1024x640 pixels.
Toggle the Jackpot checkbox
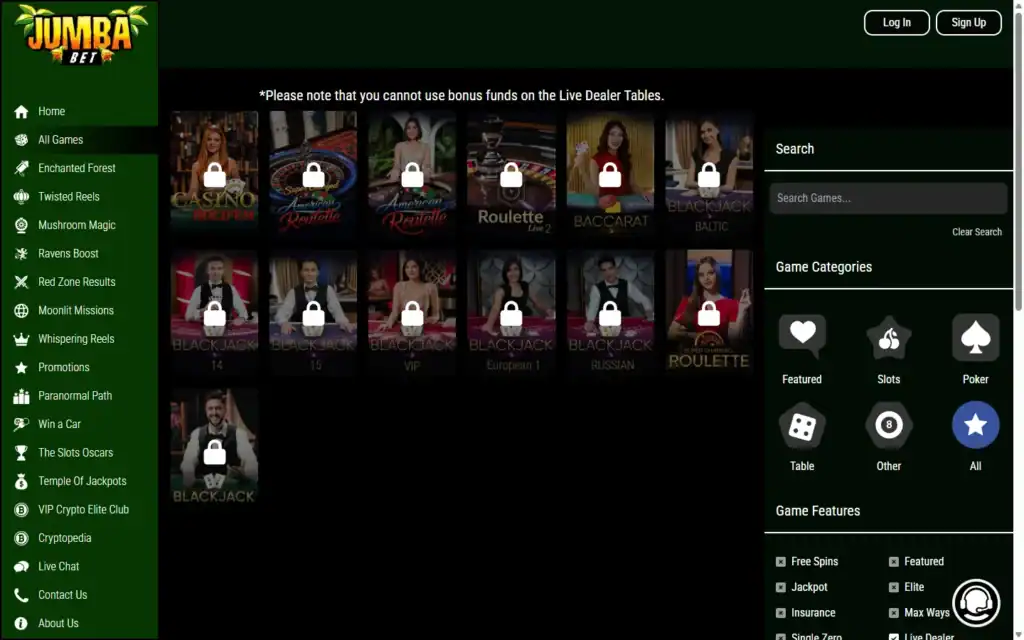780,587
